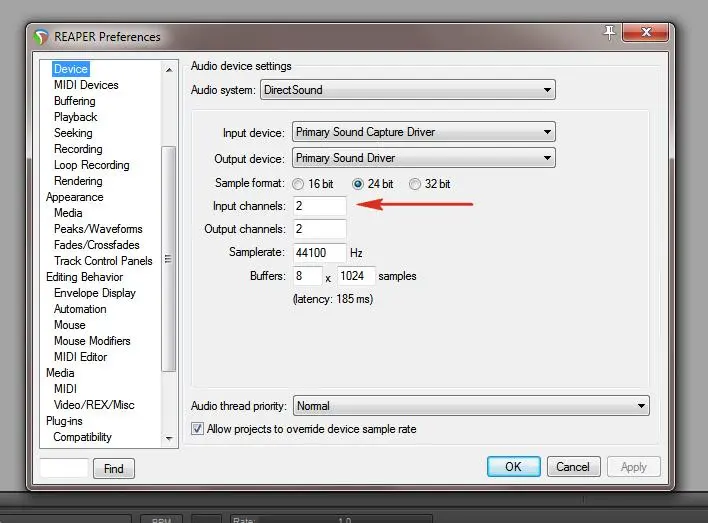The image size is (708, 523).
Task: Open Mouse Modifiers preferences
Action: (92, 341)
